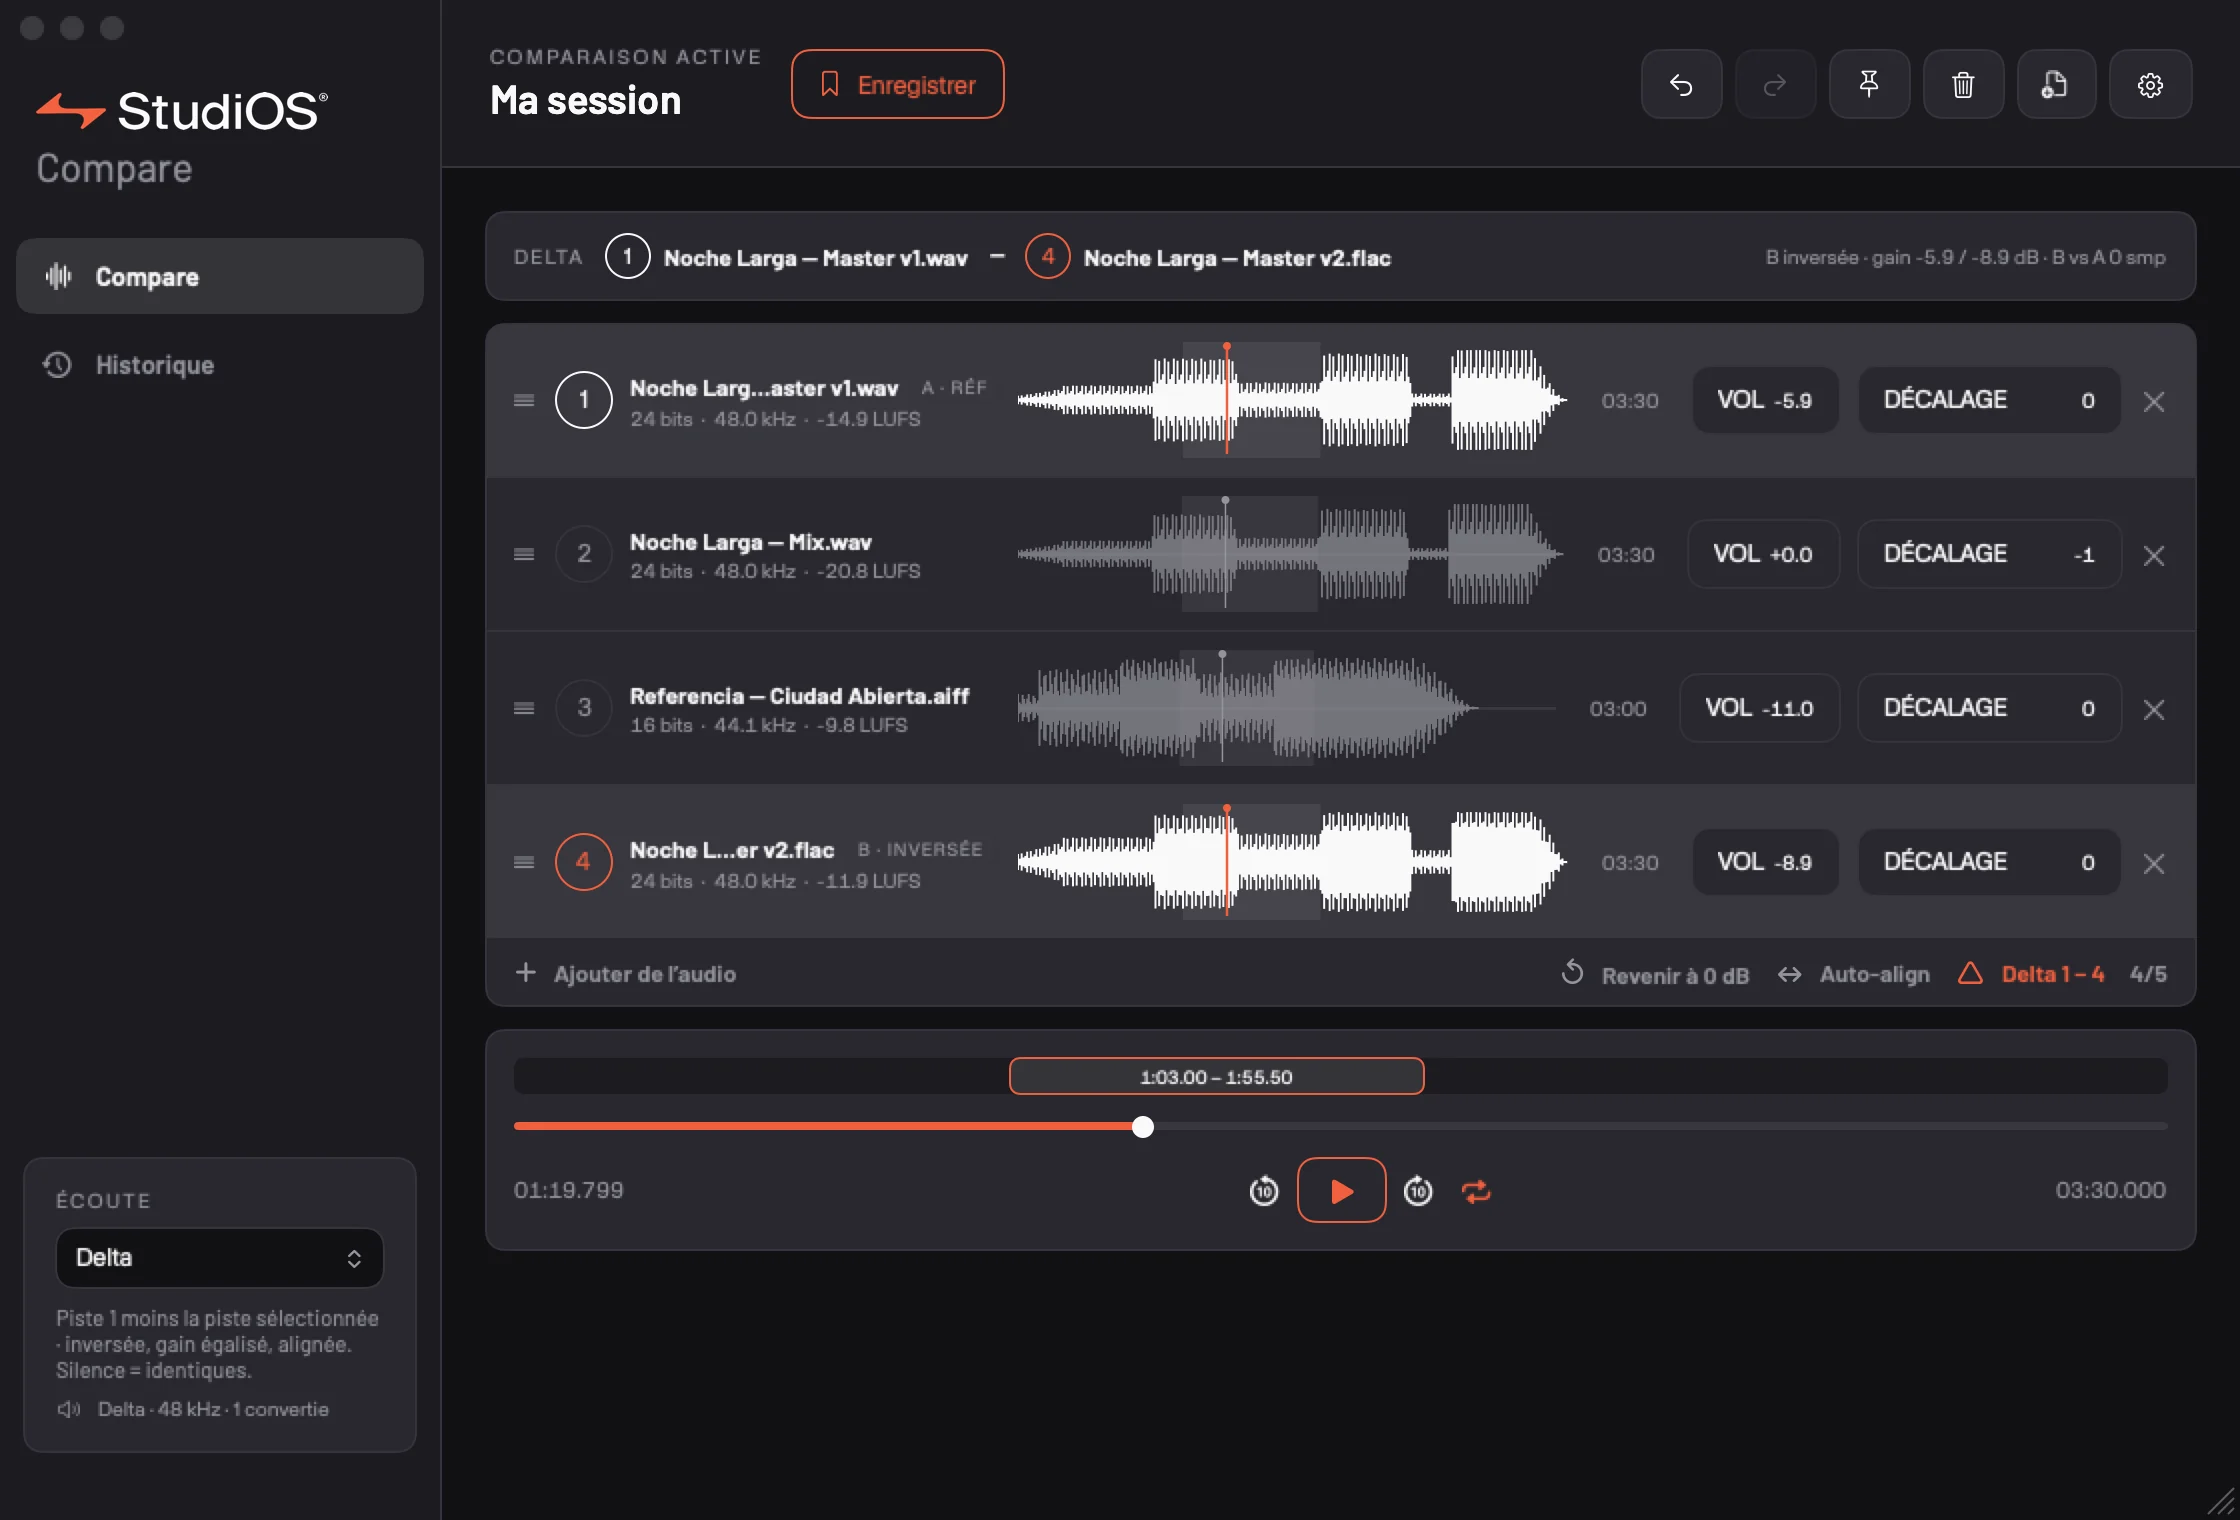Image resolution: width=2240 pixels, height=1520 pixels.
Task: Remove Ciudad Abierta.aiff track with X
Action: tap(2154, 710)
